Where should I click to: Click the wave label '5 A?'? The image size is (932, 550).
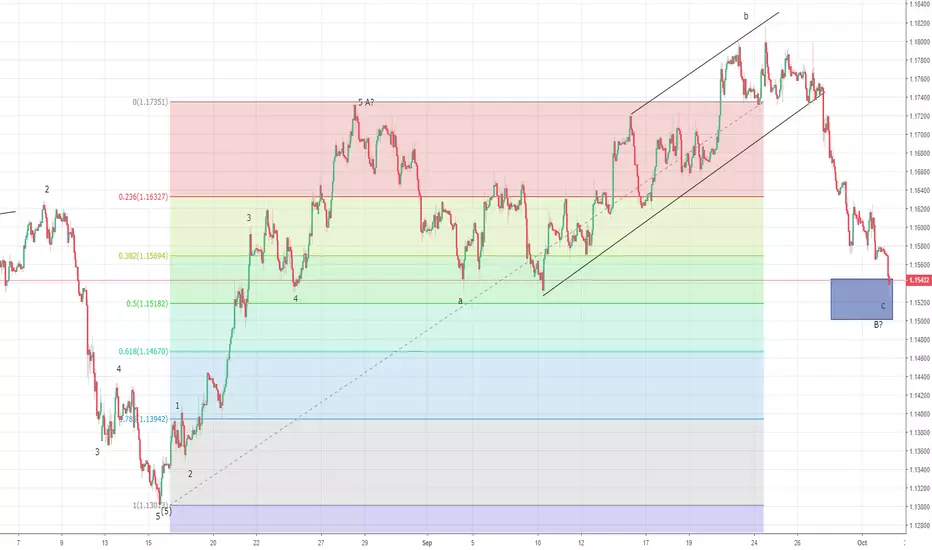pos(366,102)
